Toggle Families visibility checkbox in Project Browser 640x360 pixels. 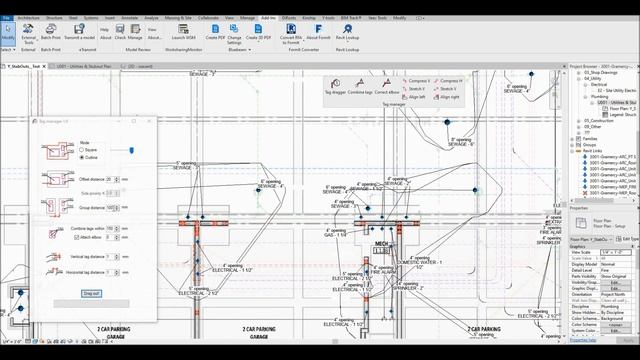[578, 139]
